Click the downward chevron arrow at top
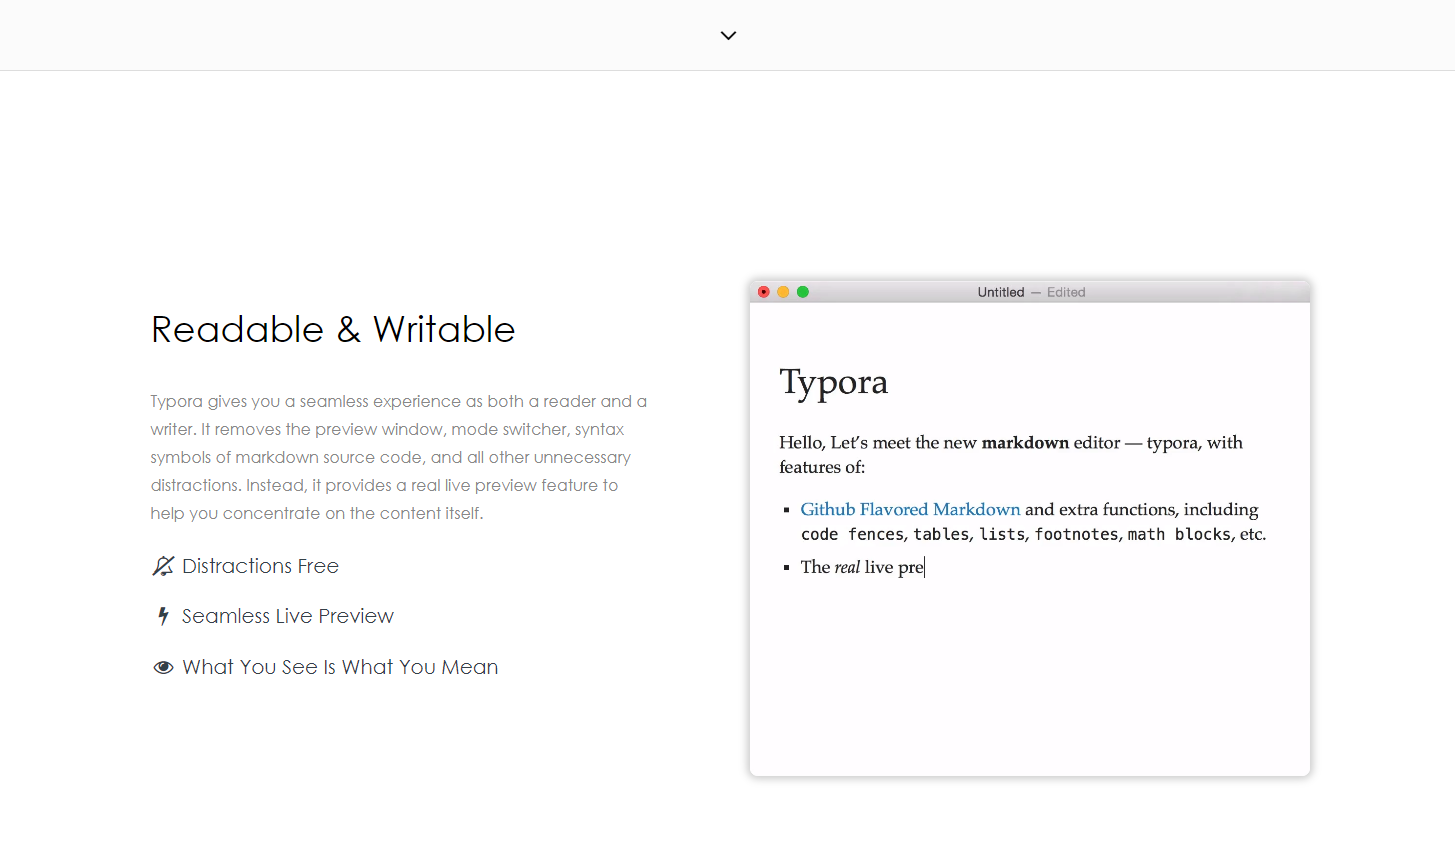The width and height of the screenshot is (1455, 854). tap(728, 35)
